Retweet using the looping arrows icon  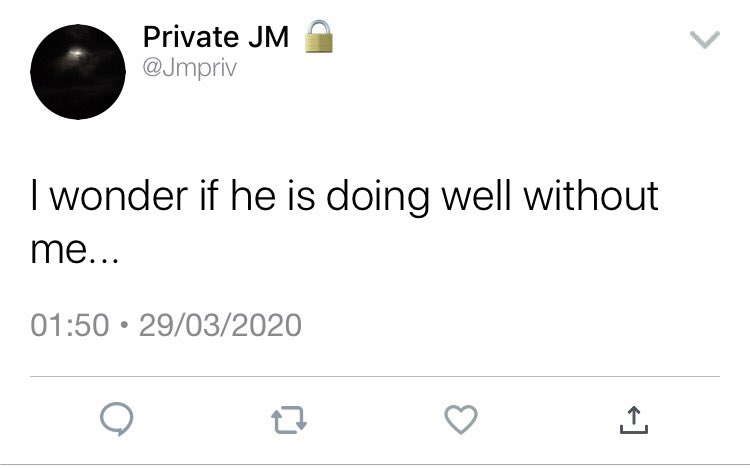tap(289, 420)
